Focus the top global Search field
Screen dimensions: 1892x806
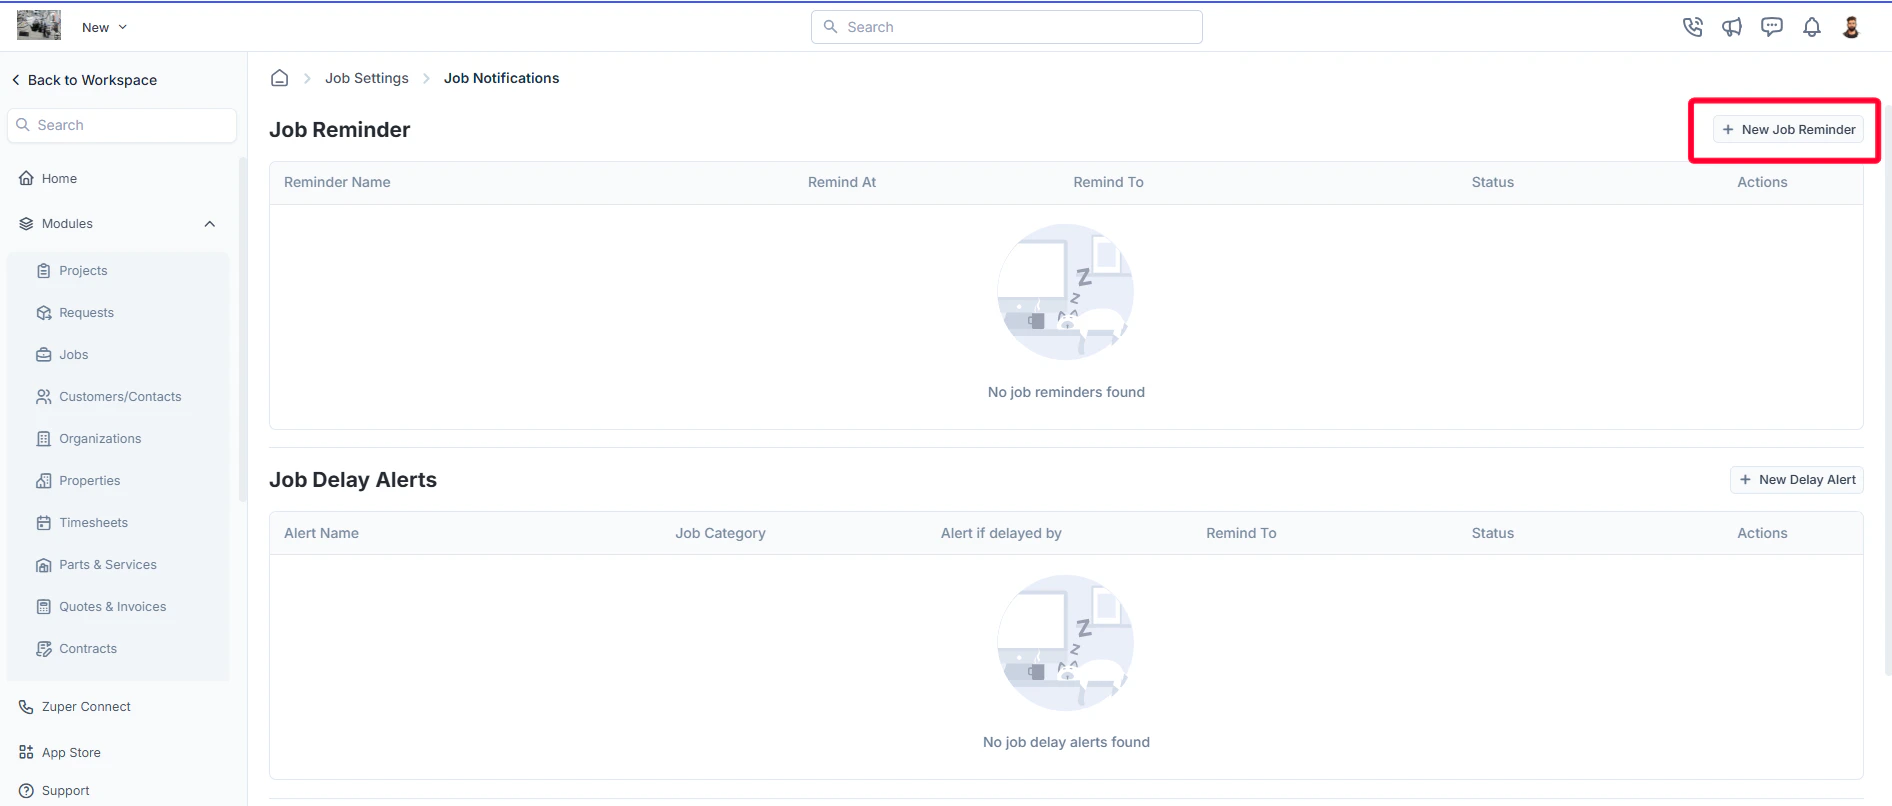[x=1007, y=27]
